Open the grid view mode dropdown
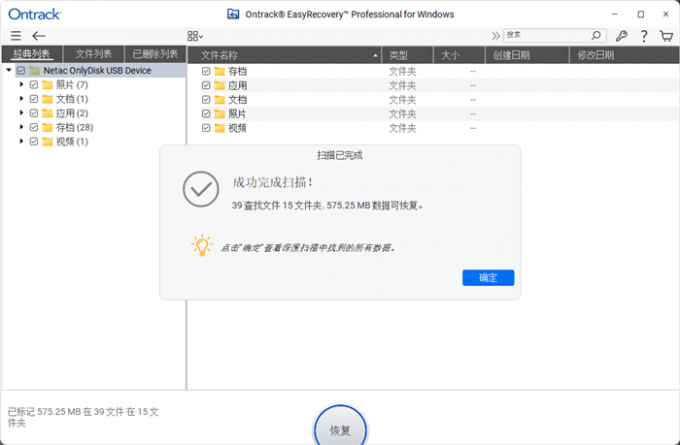Viewport: 680px width, 445px height. (x=195, y=36)
